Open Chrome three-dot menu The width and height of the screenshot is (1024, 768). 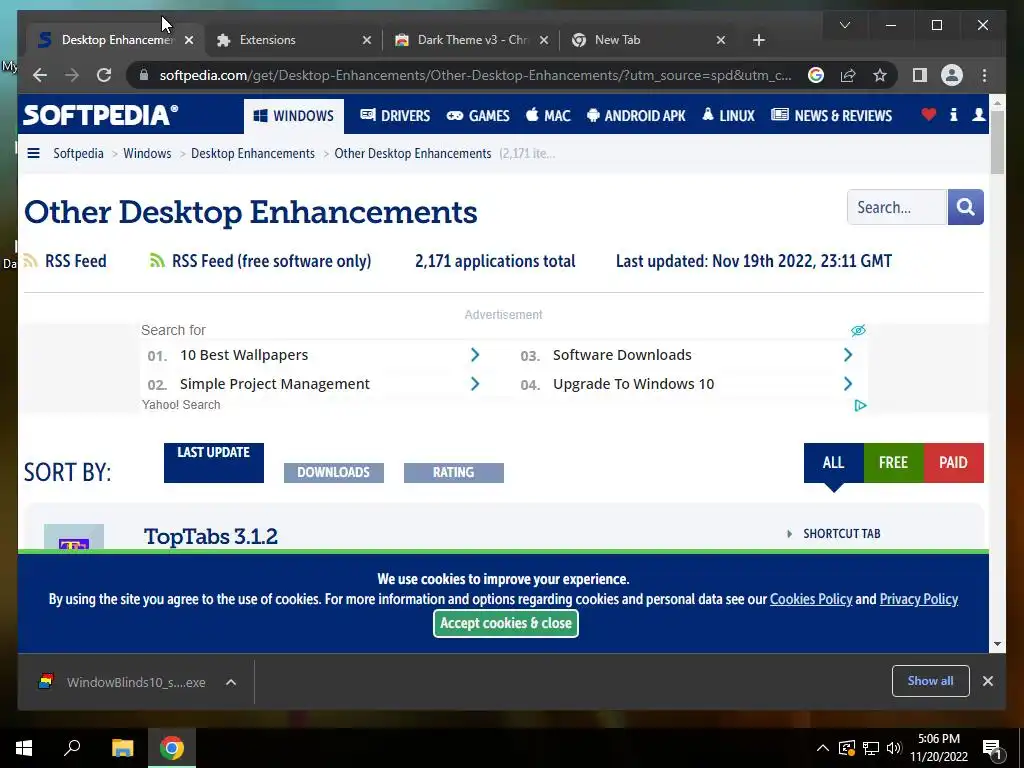(984, 75)
